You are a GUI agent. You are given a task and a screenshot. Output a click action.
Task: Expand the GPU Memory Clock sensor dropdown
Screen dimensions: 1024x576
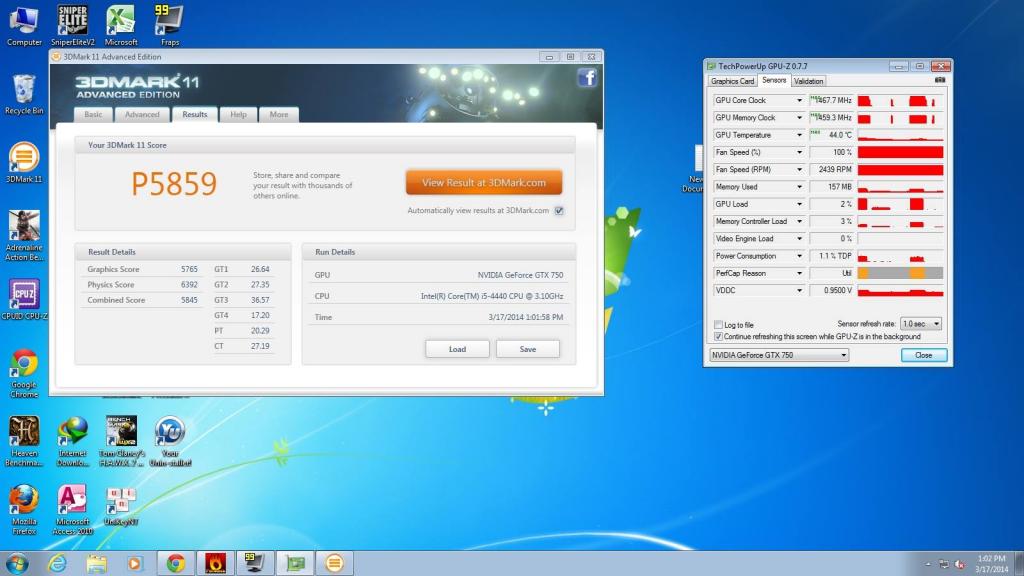799,118
